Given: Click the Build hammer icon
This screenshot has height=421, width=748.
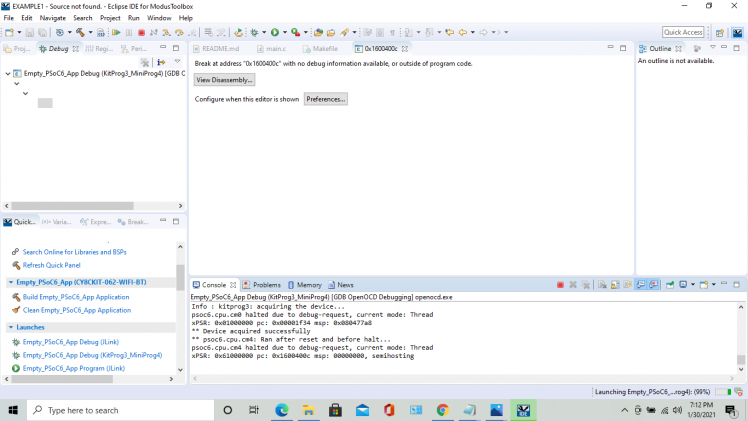Looking at the screenshot, I should point(79,32).
